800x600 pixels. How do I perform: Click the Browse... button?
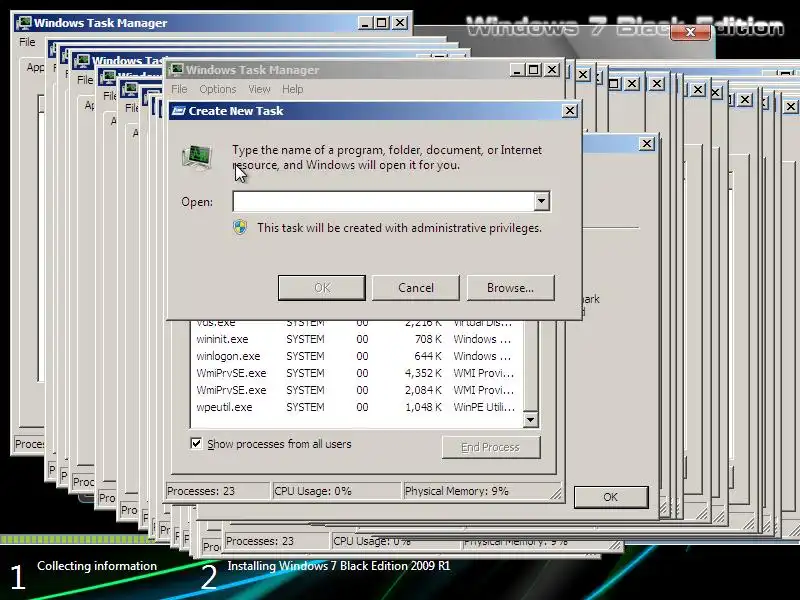coord(510,288)
